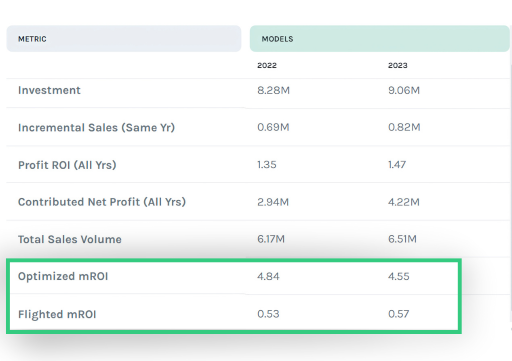Image resolution: width=512 pixels, height=361 pixels.
Task: Select Incremental Sales (Same Yr) label
Action: coord(96,127)
